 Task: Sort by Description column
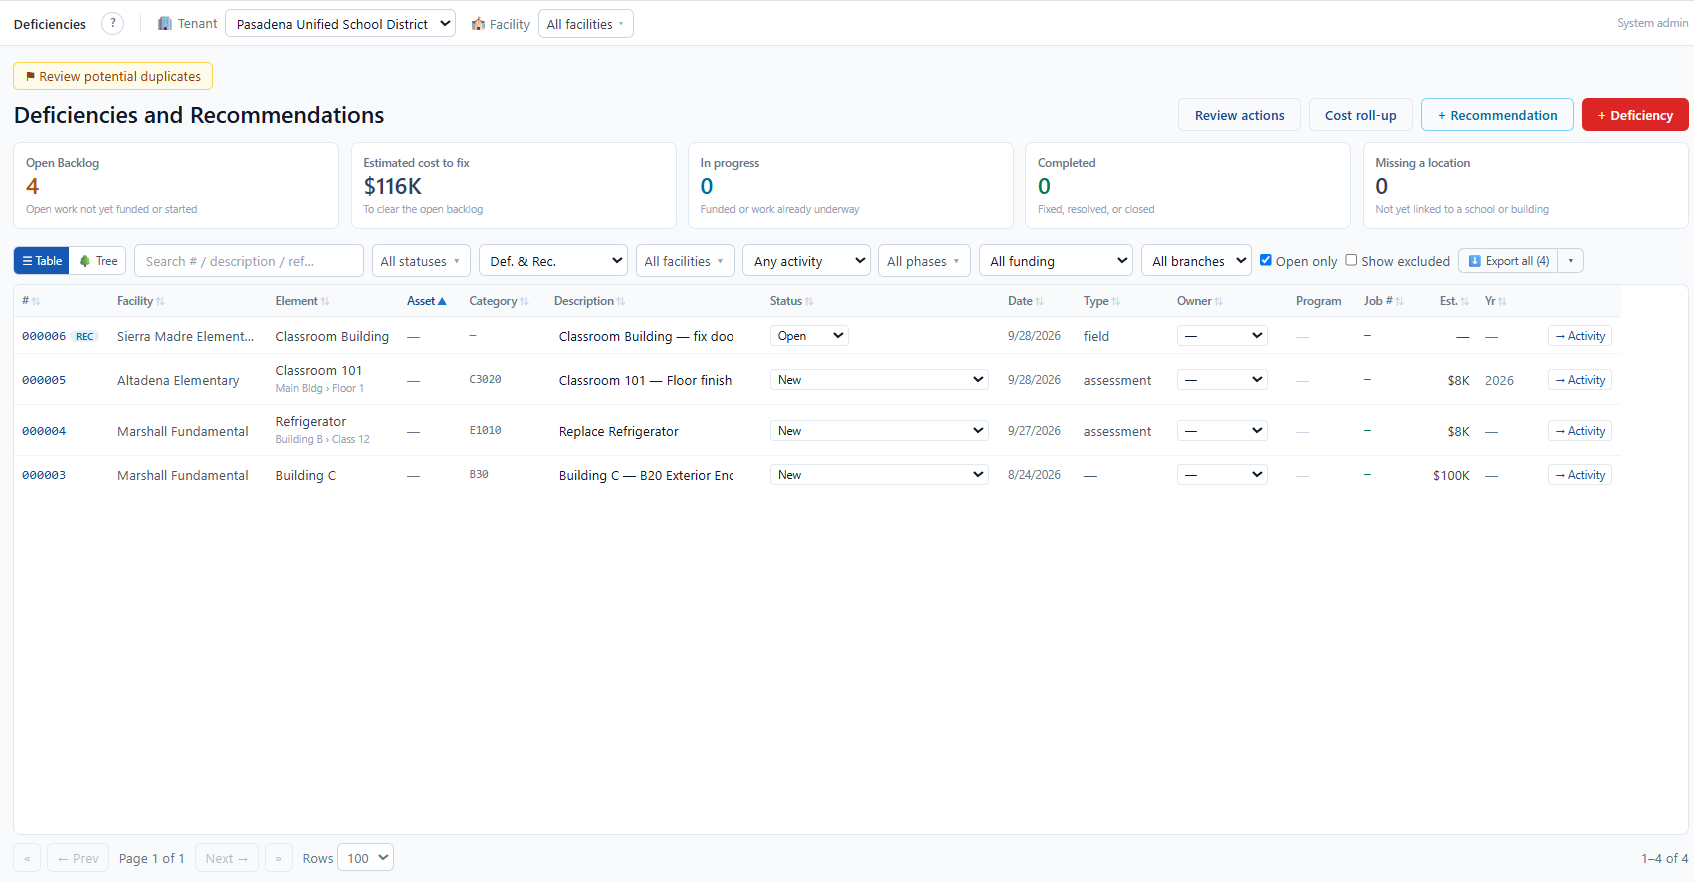(x=589, y=301)
